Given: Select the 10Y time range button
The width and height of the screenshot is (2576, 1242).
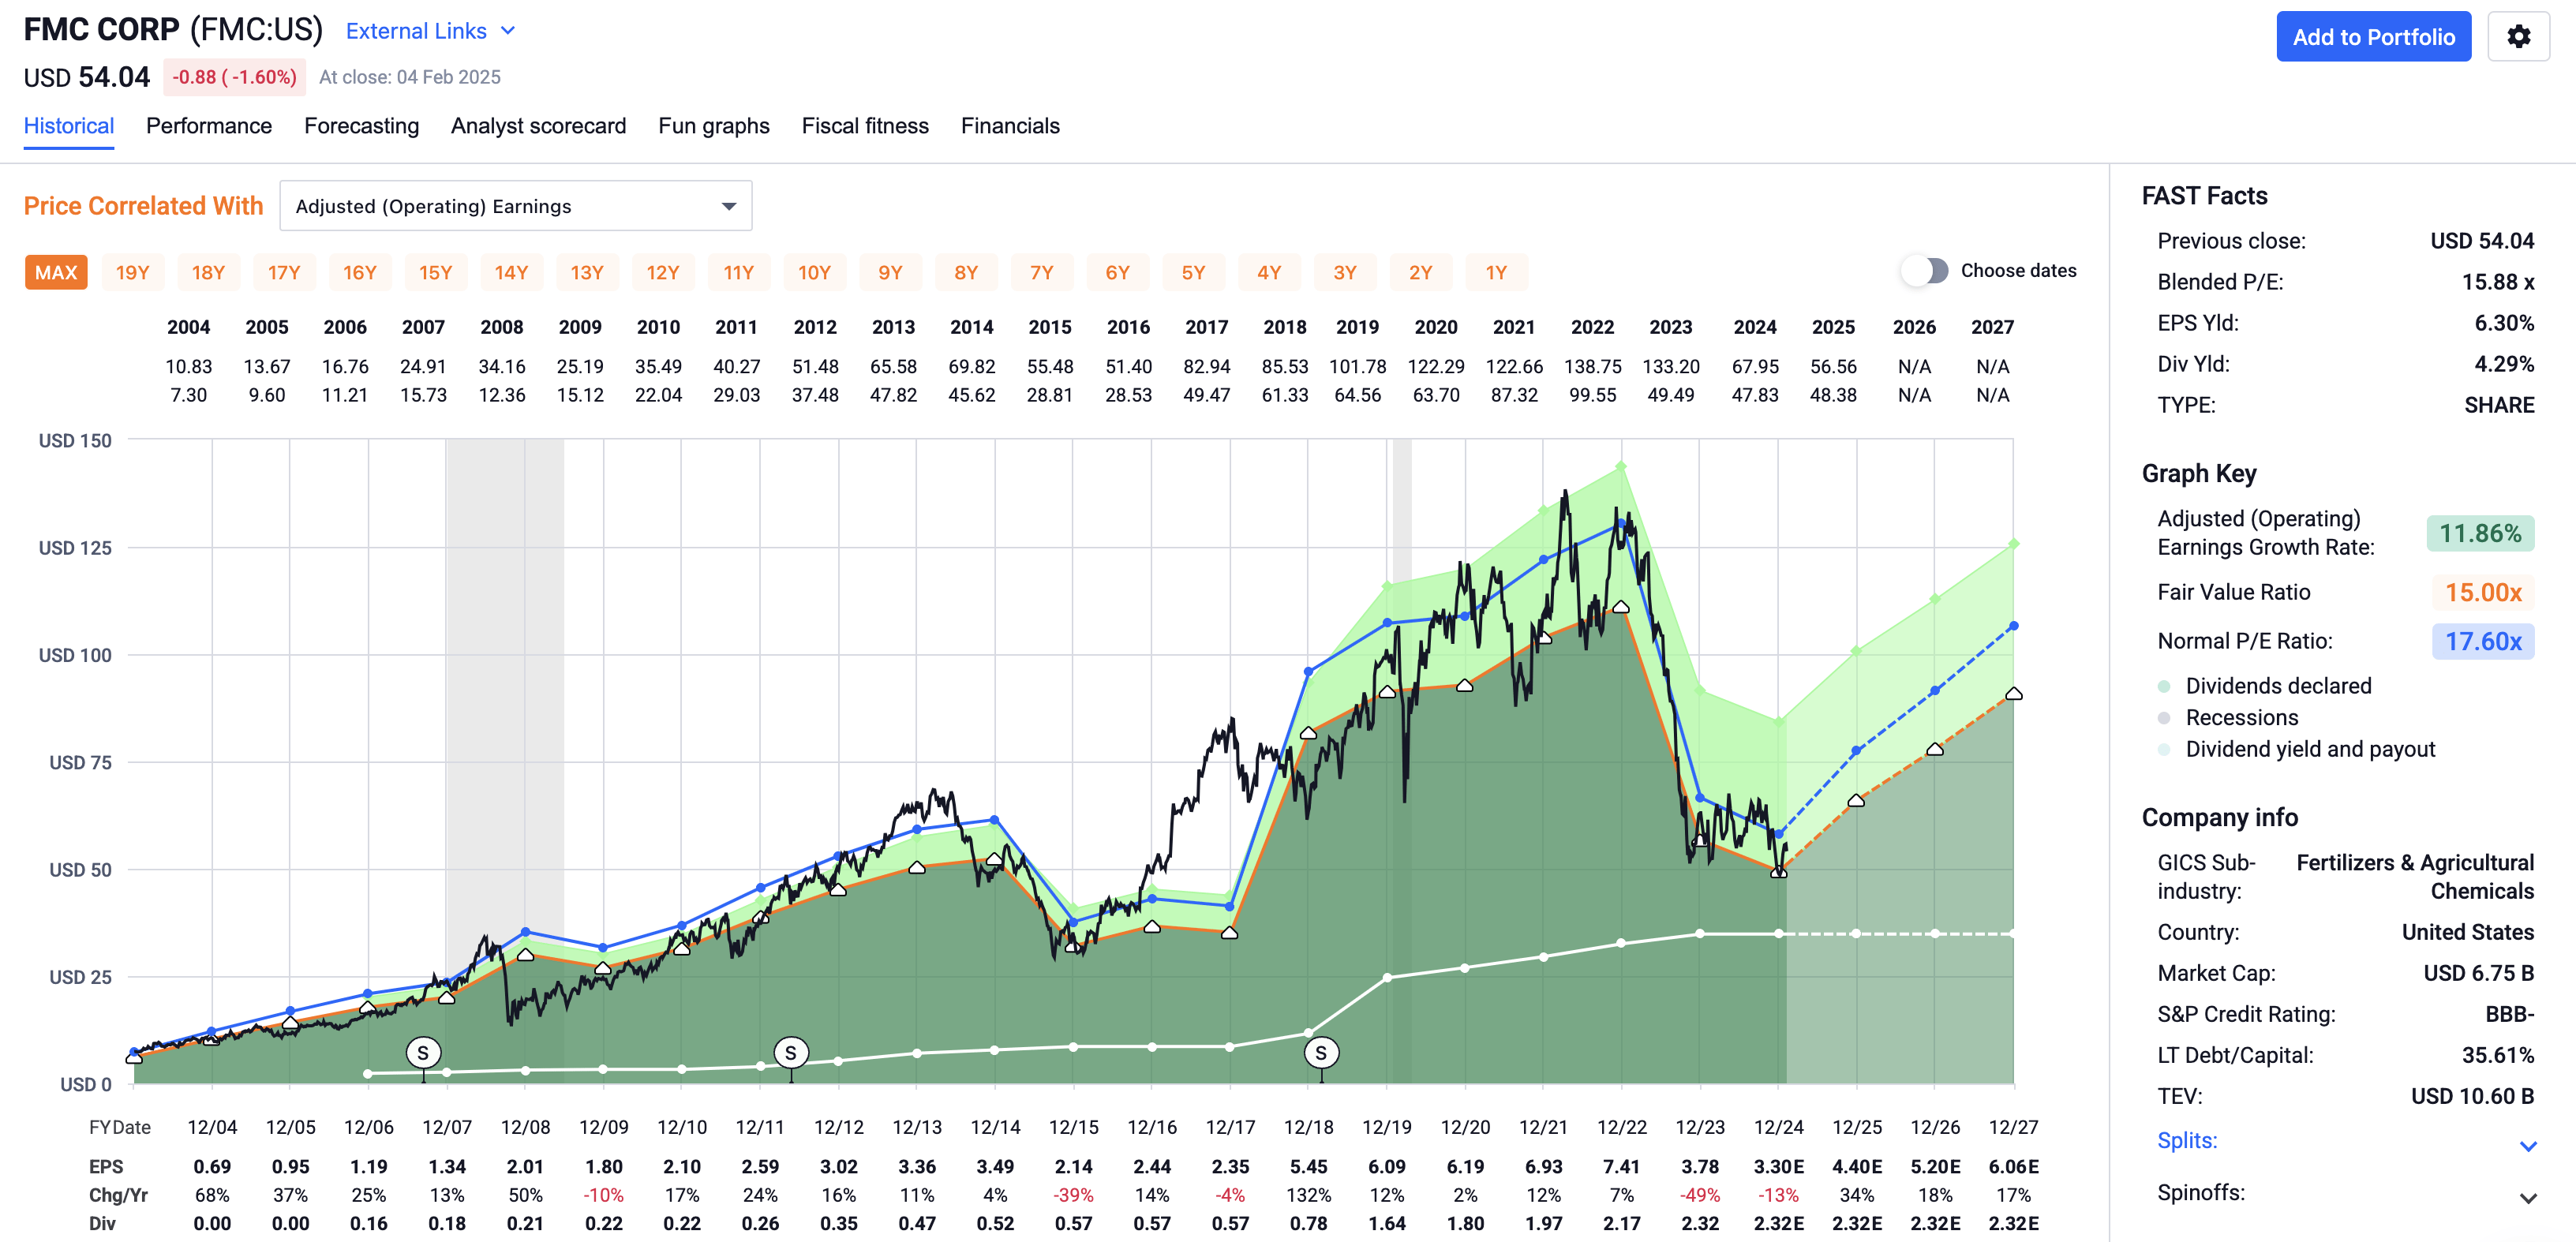Looking at the screenshot, I should (x=814, y=273).
